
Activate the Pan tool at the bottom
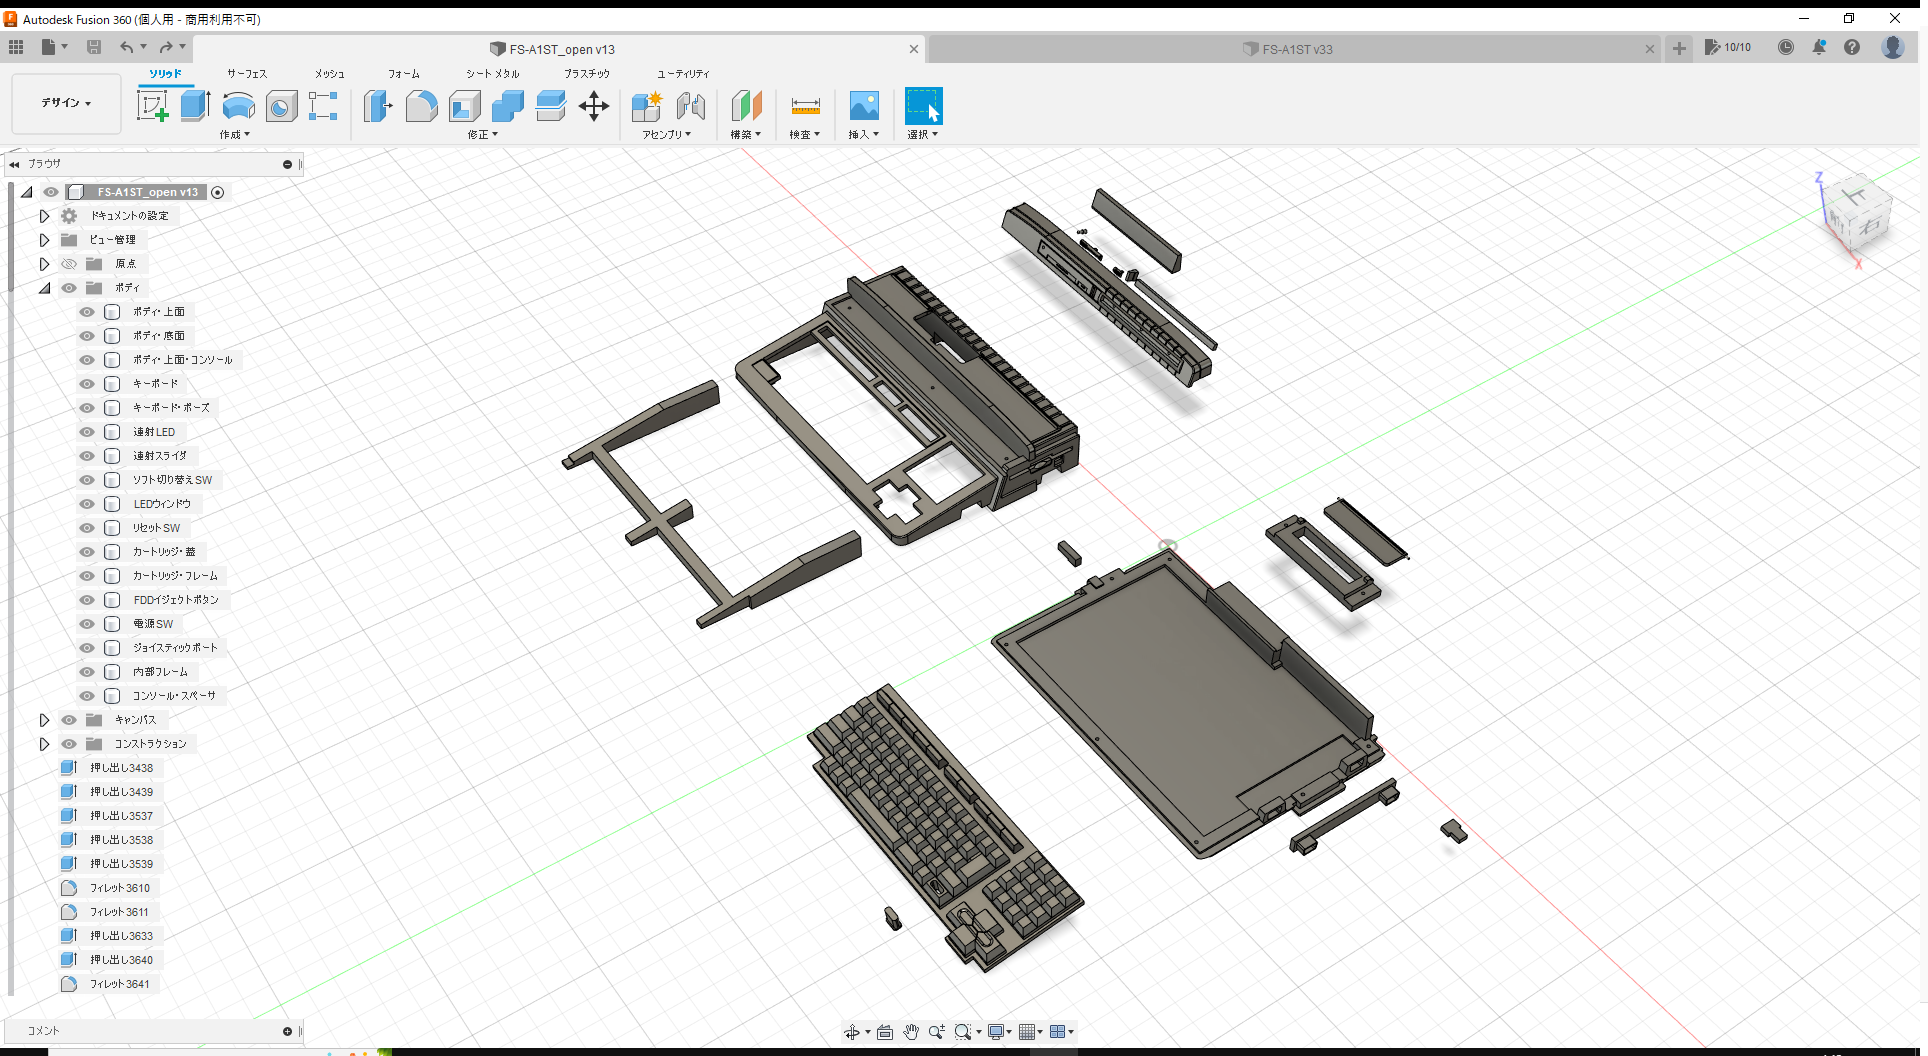[x=911, y=1031]
